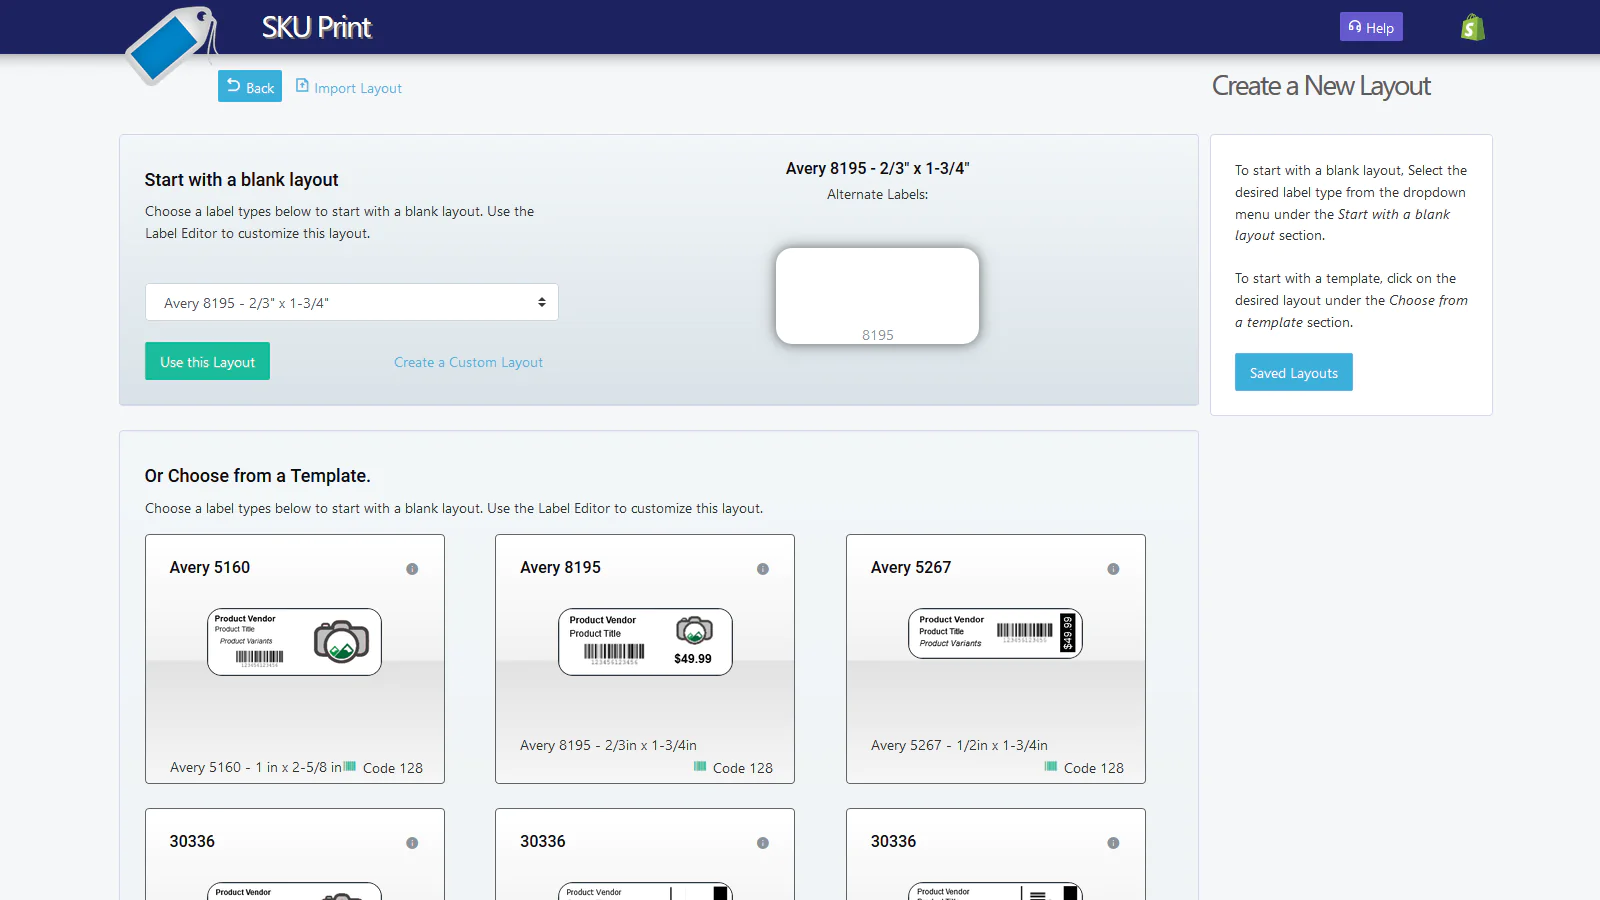View info icon on Avery 8195 template
Screen dimensions: 1600x900
pyautogui.click(x=763, y=570)
